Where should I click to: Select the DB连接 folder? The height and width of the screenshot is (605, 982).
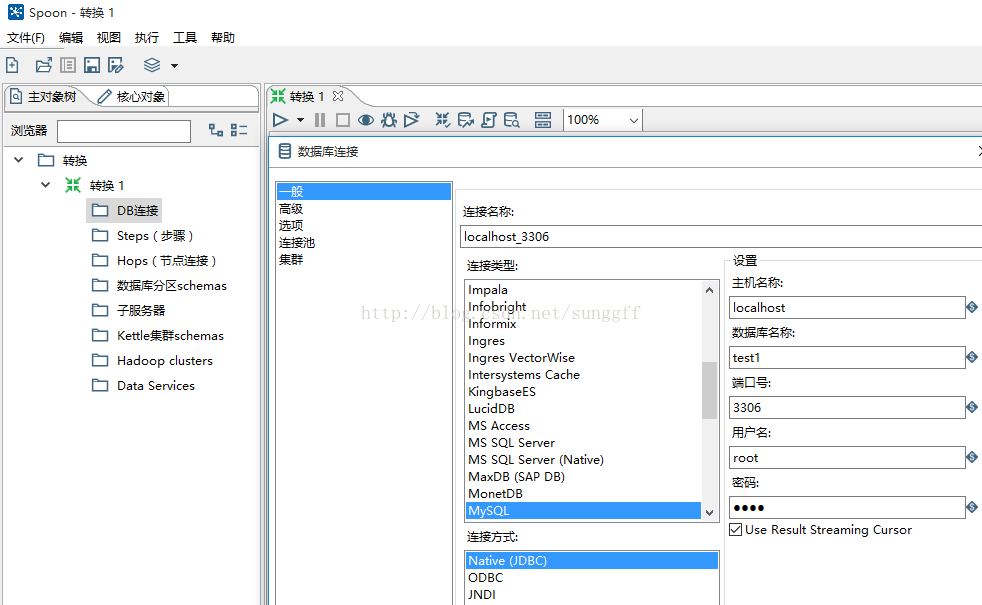[x=125, y=210]
